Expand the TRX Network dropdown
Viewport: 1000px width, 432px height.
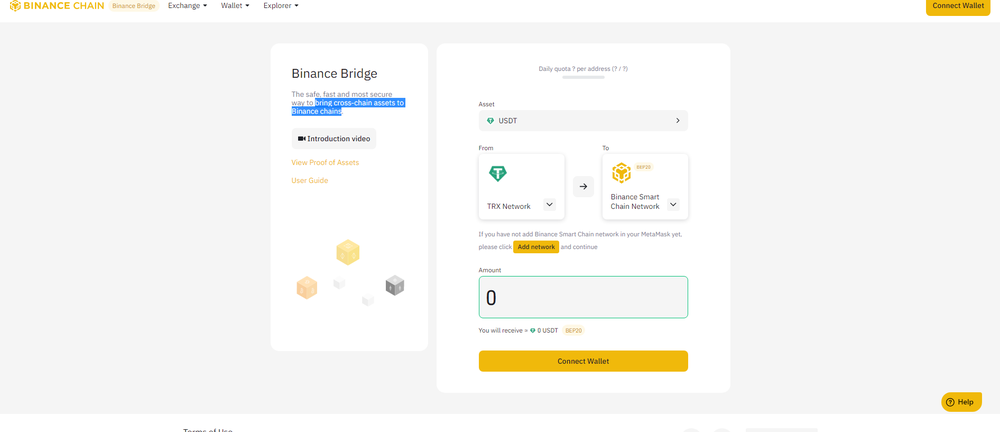(550, 205)
